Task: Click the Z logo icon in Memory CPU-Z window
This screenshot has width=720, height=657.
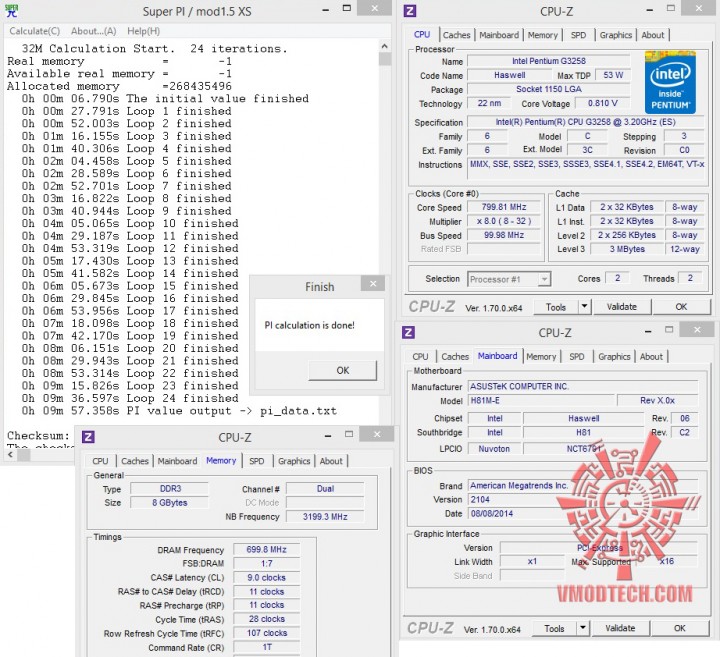Action: point(88,437)
